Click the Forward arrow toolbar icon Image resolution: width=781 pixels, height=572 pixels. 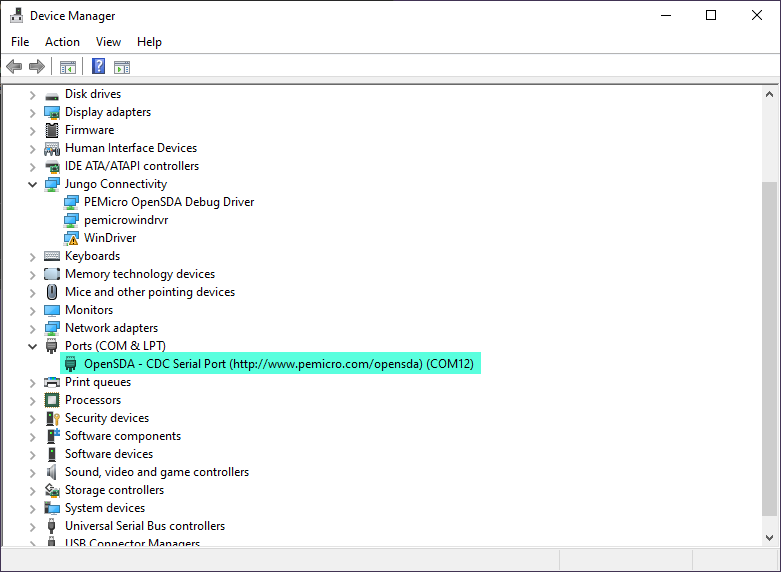pyautogui.click(x=37, y=66)
